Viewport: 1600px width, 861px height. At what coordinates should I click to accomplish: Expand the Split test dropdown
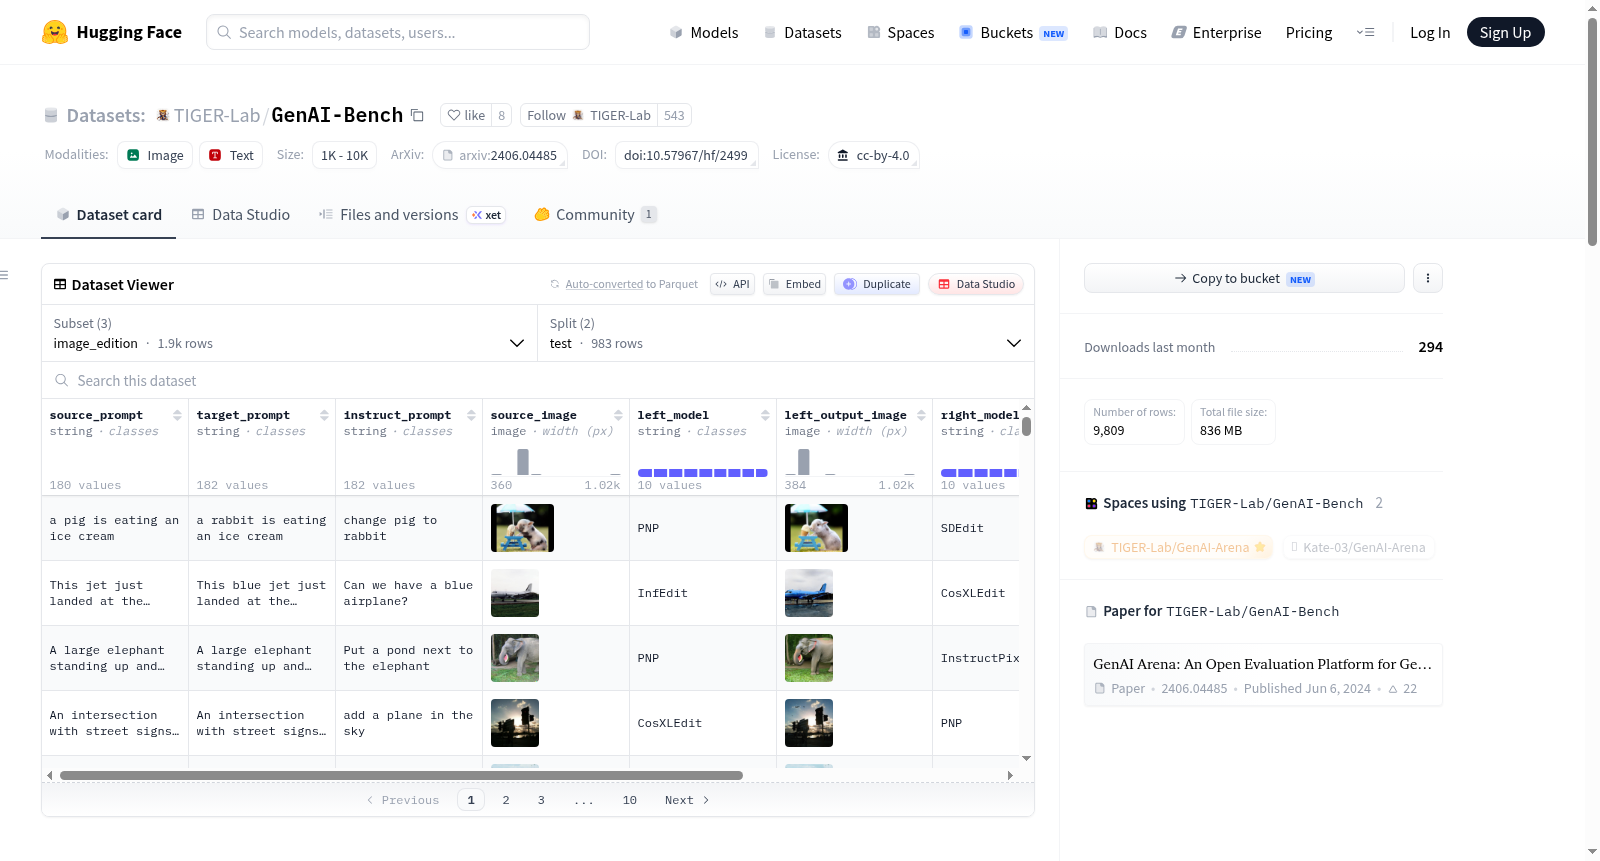(x=785, y=333)
